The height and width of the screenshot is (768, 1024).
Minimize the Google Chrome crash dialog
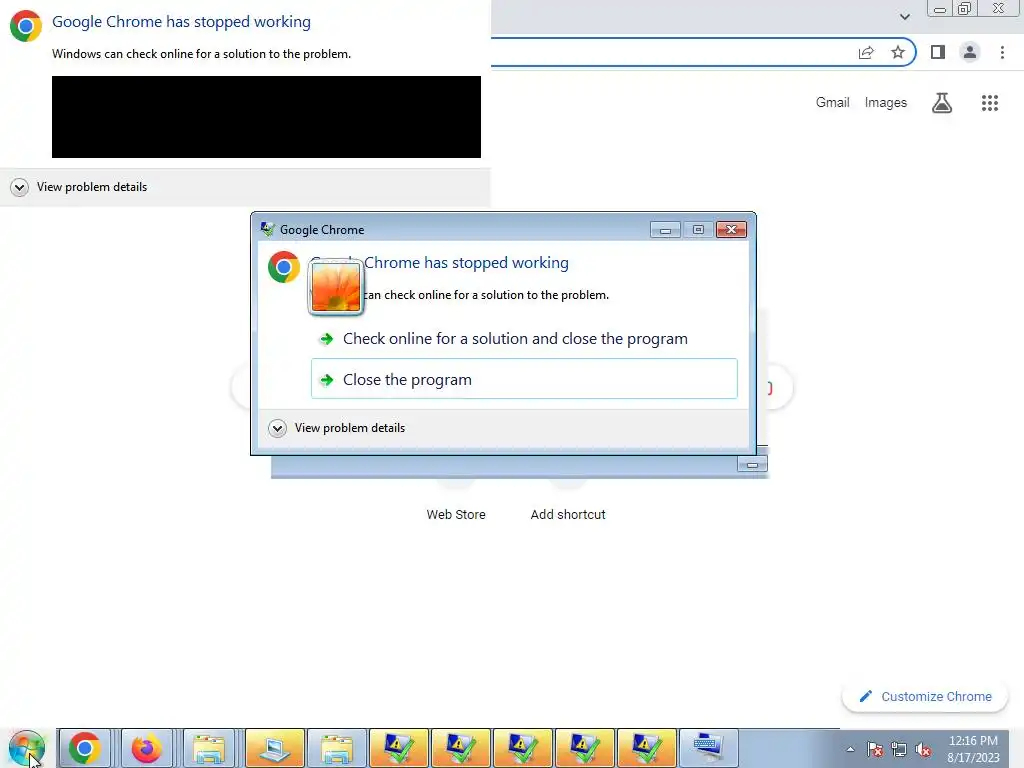(x=665, y=230)
